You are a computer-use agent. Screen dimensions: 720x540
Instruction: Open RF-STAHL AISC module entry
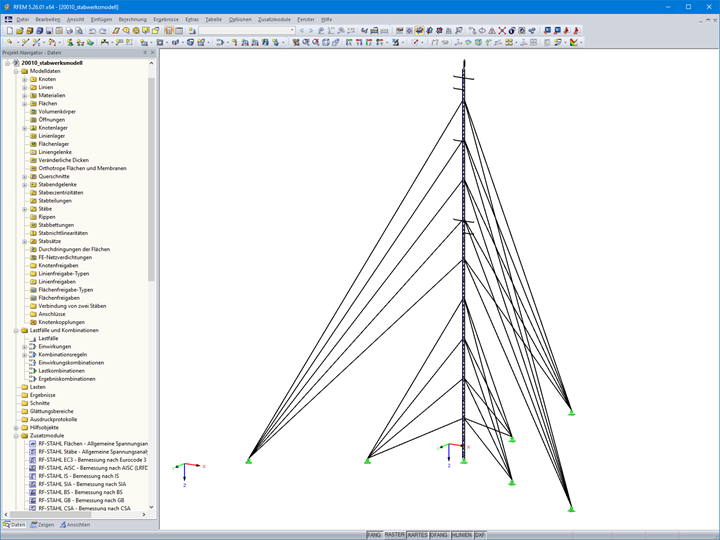click(x=93, y=468)
